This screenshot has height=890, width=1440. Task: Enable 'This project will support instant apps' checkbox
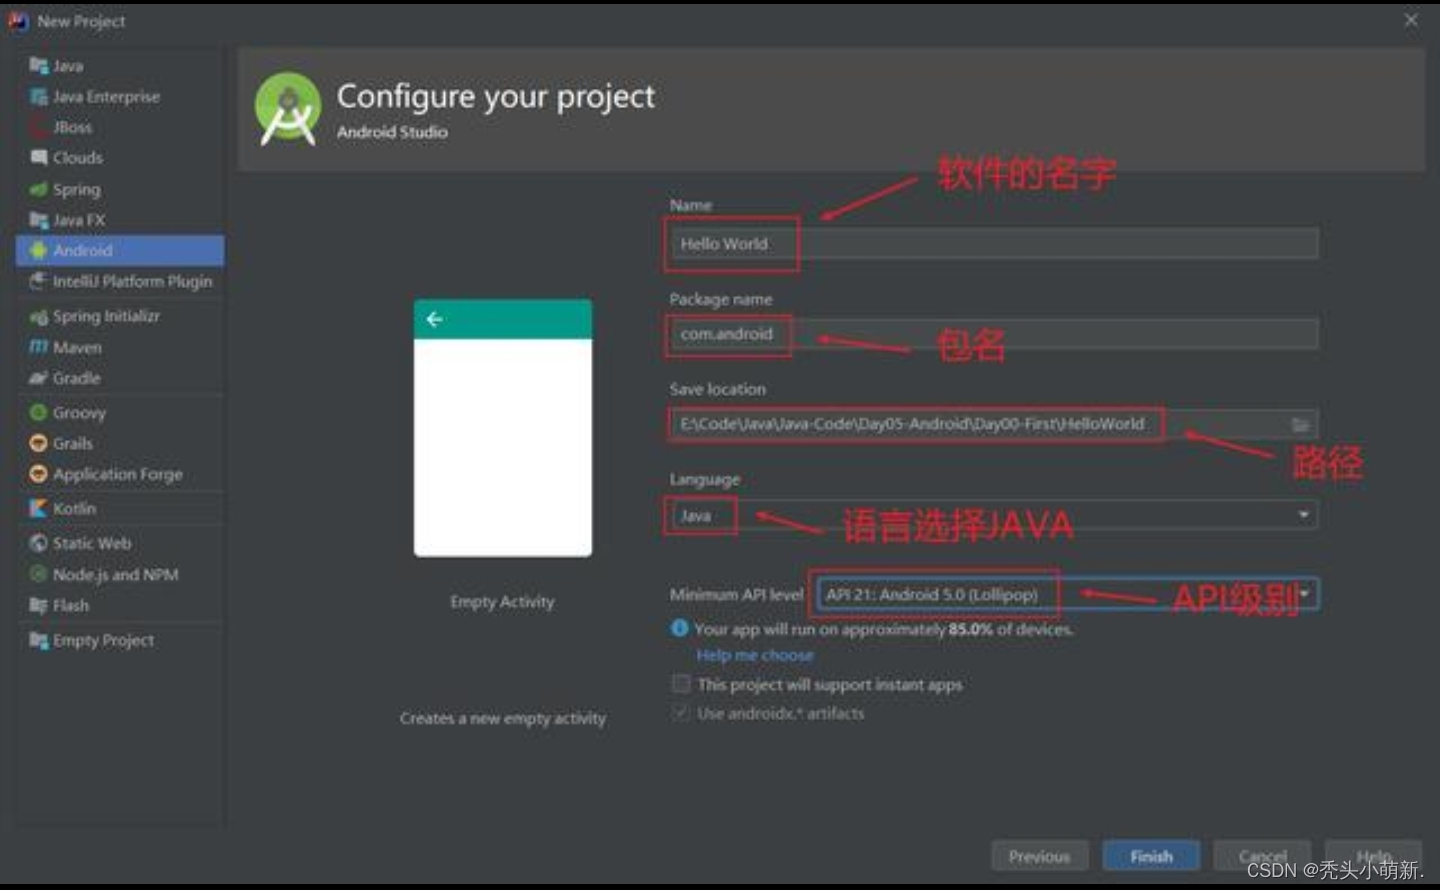681,684
